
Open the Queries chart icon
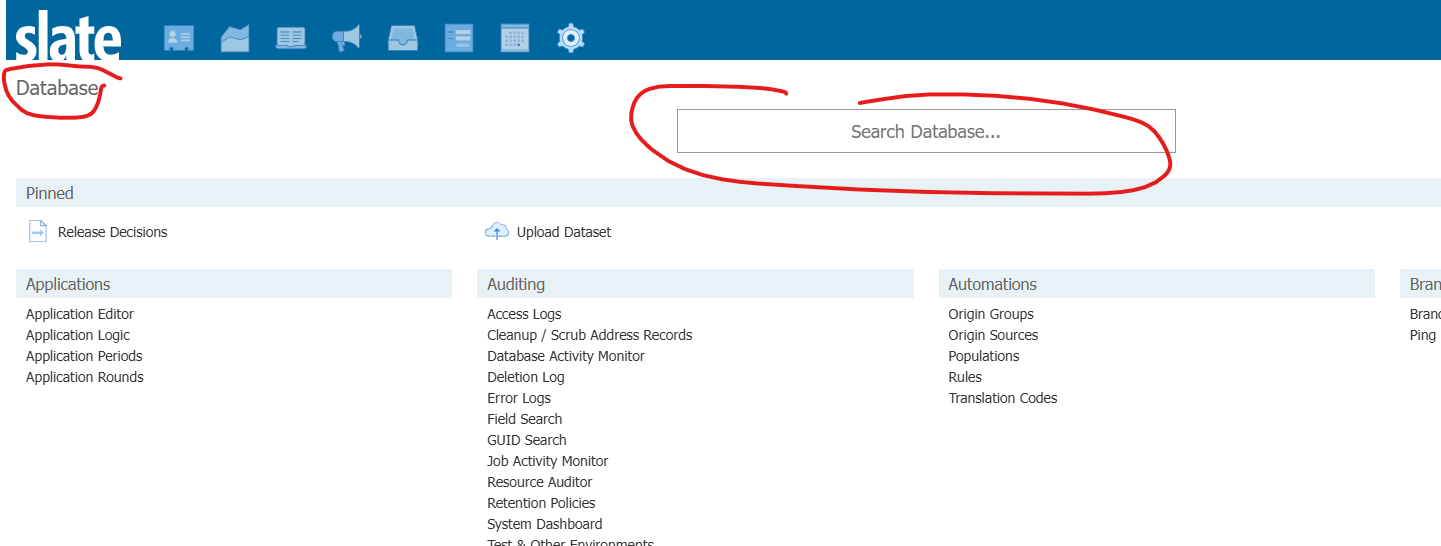235,39
